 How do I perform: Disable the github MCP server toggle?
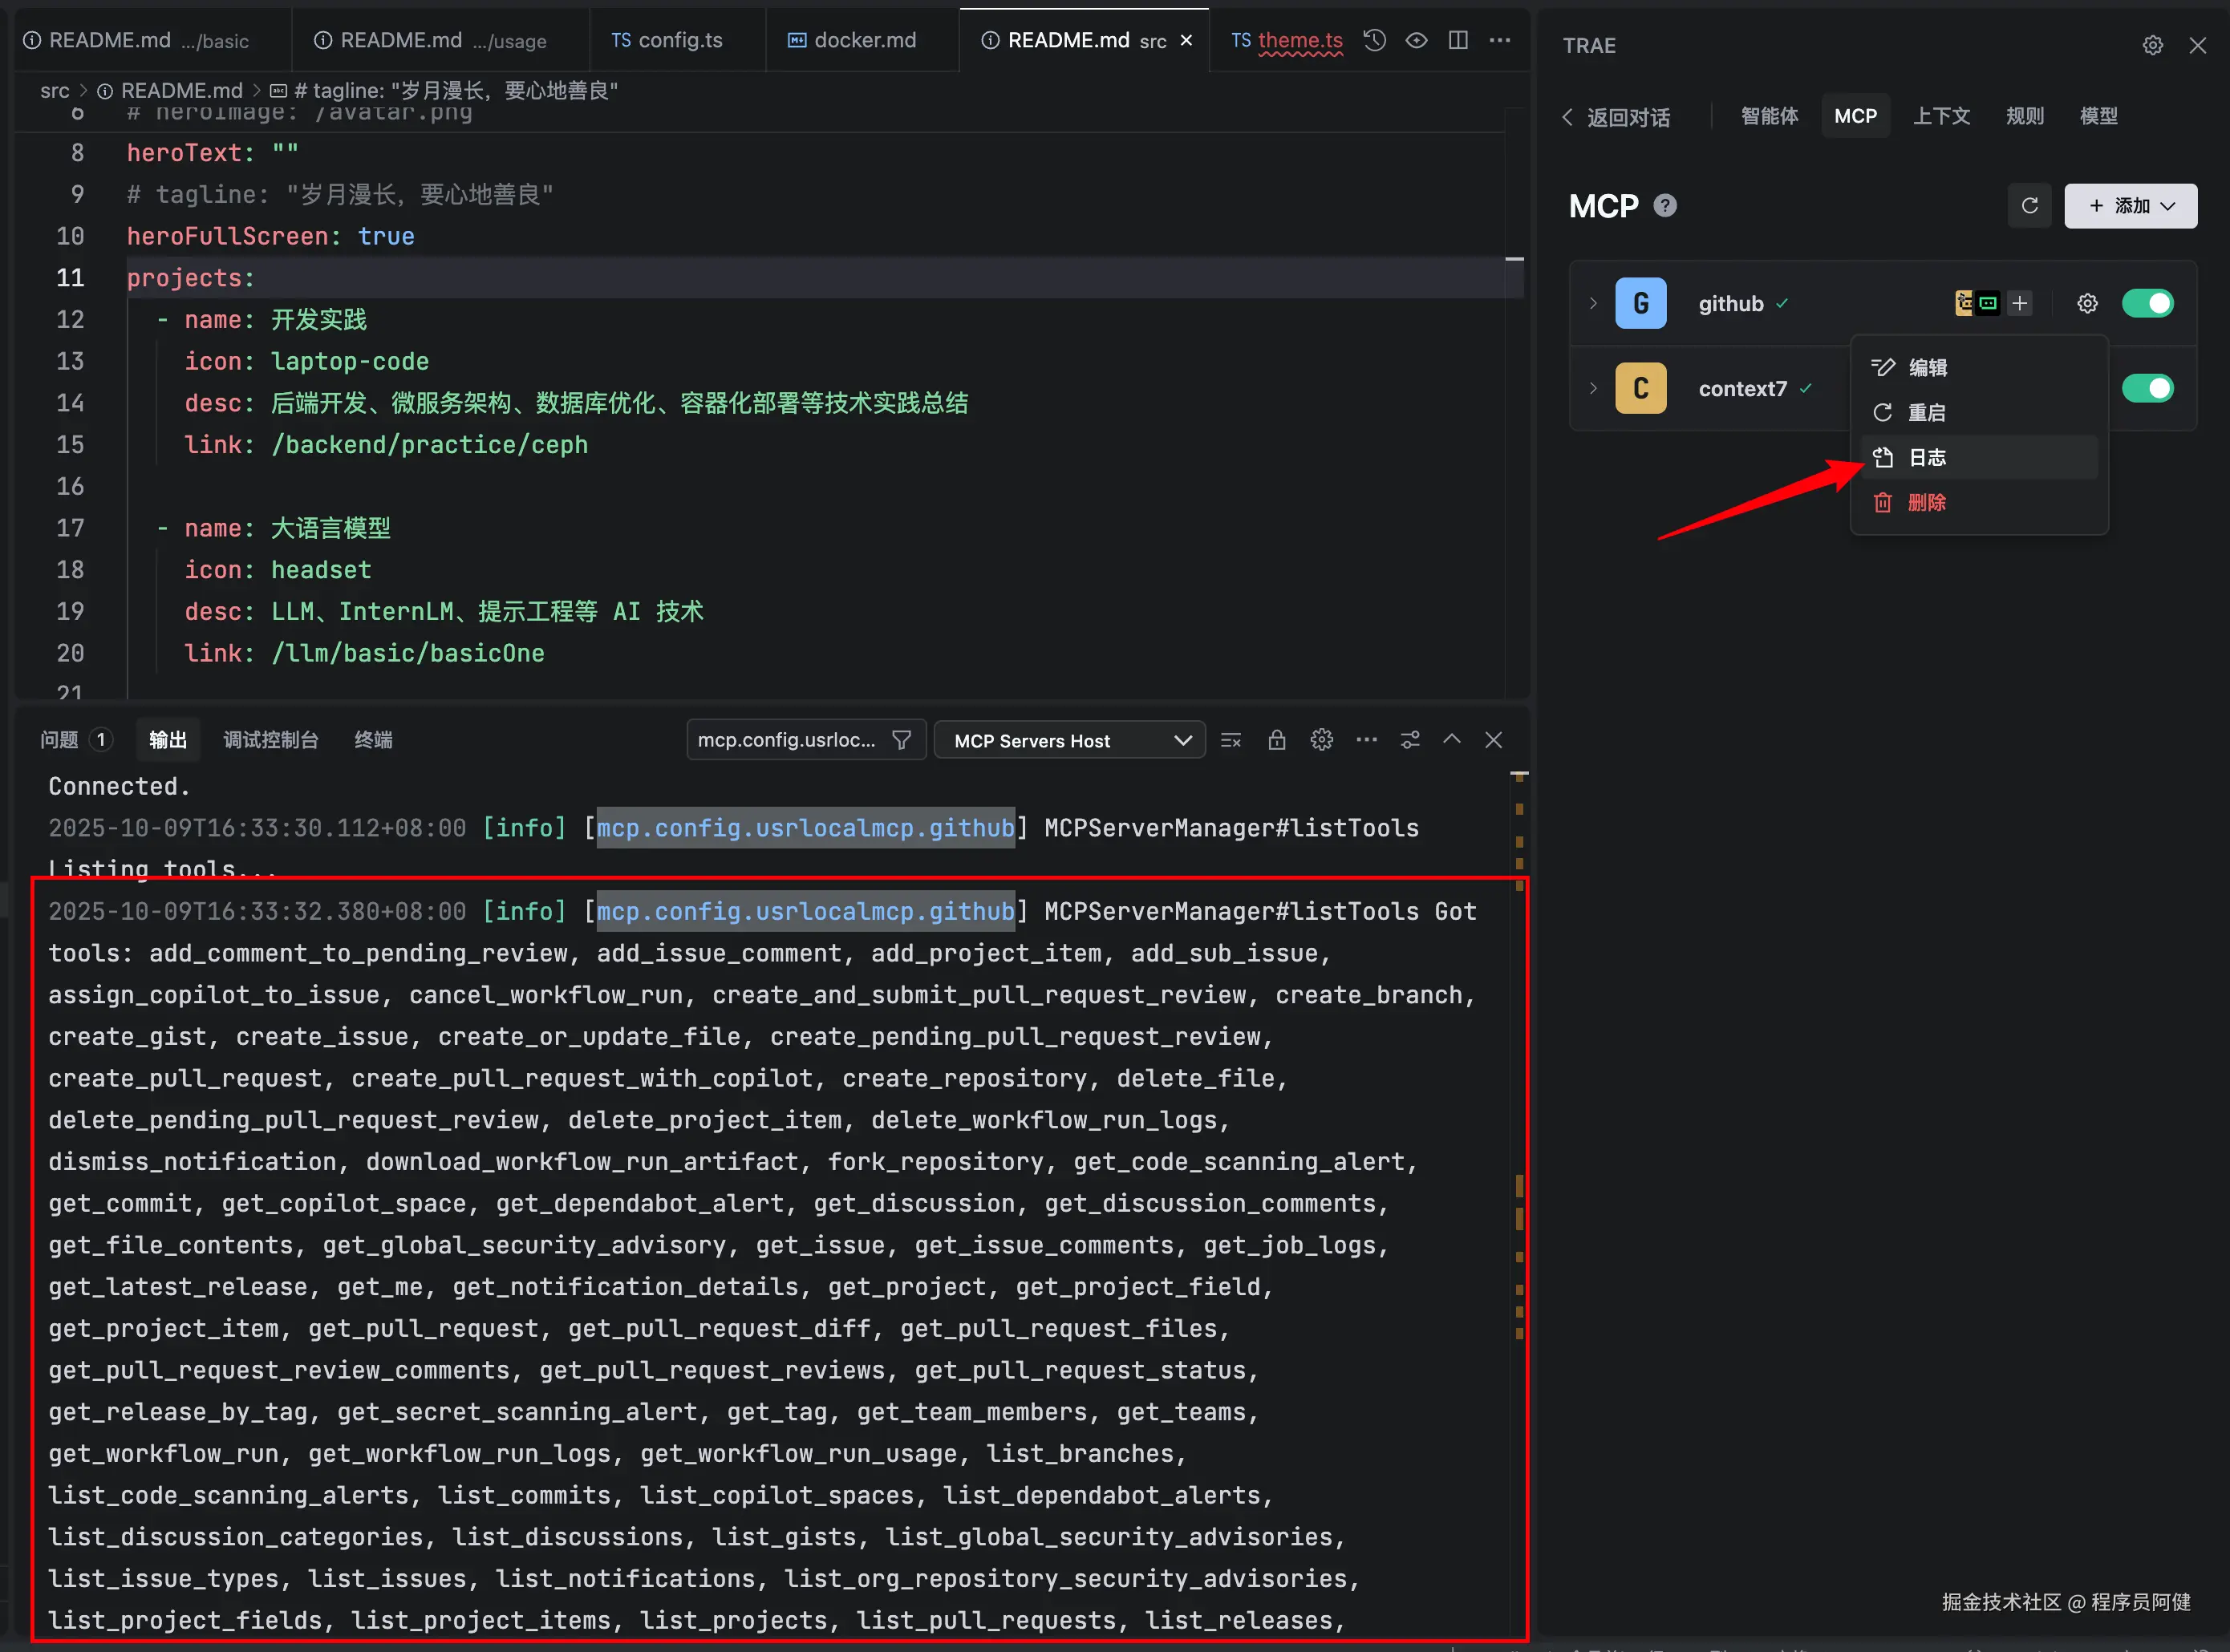coord(2148,303)
